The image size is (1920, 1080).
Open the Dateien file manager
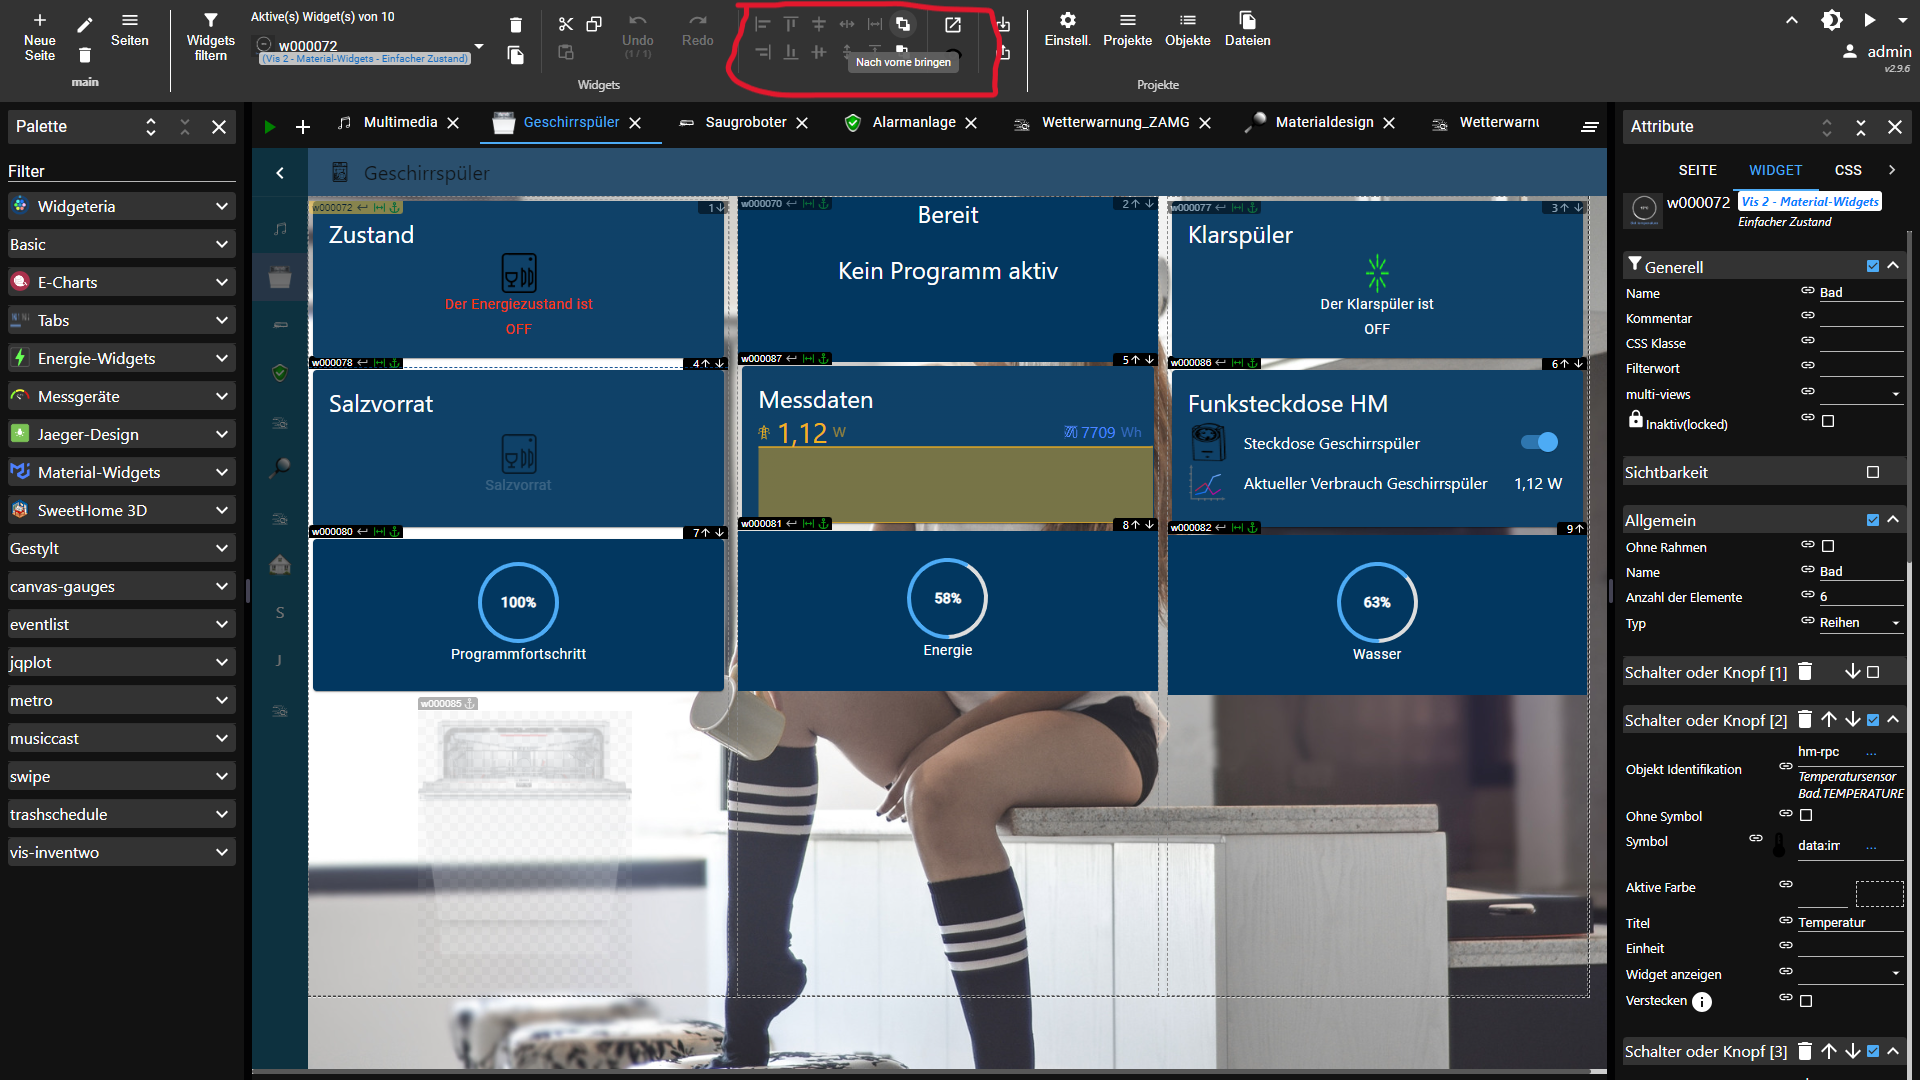pyautogui.click(x=1247, y=30)
